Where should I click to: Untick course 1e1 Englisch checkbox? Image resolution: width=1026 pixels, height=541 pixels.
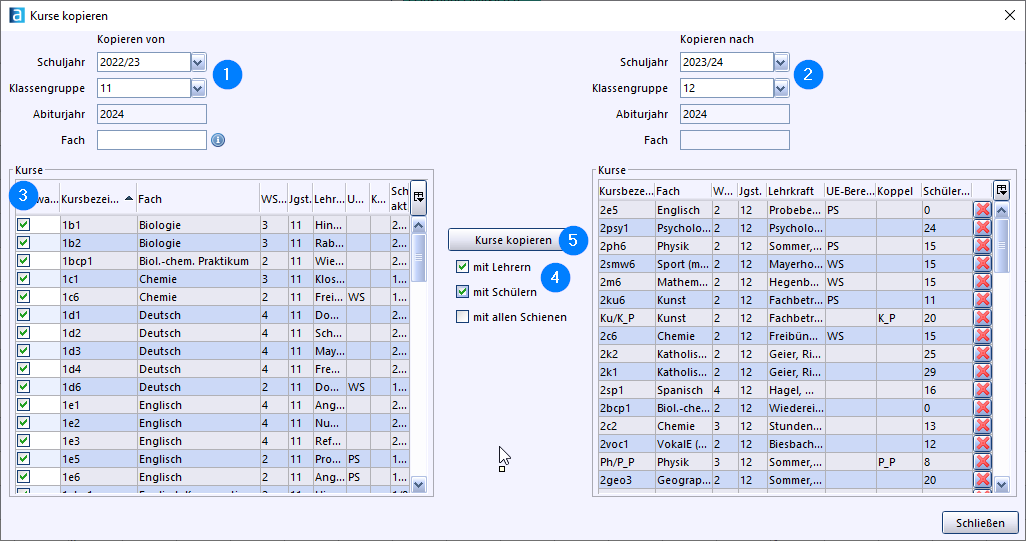click(x=24, y=404)
